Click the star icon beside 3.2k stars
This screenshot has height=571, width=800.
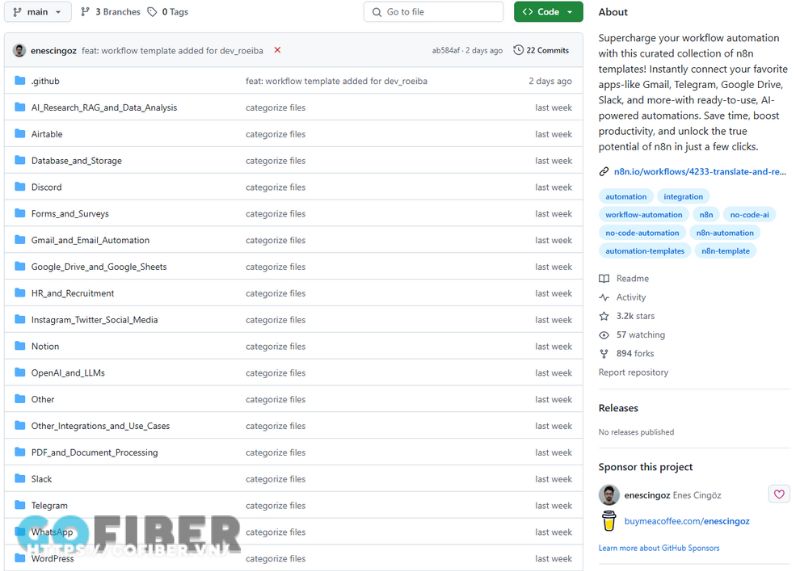click(604, 316)
